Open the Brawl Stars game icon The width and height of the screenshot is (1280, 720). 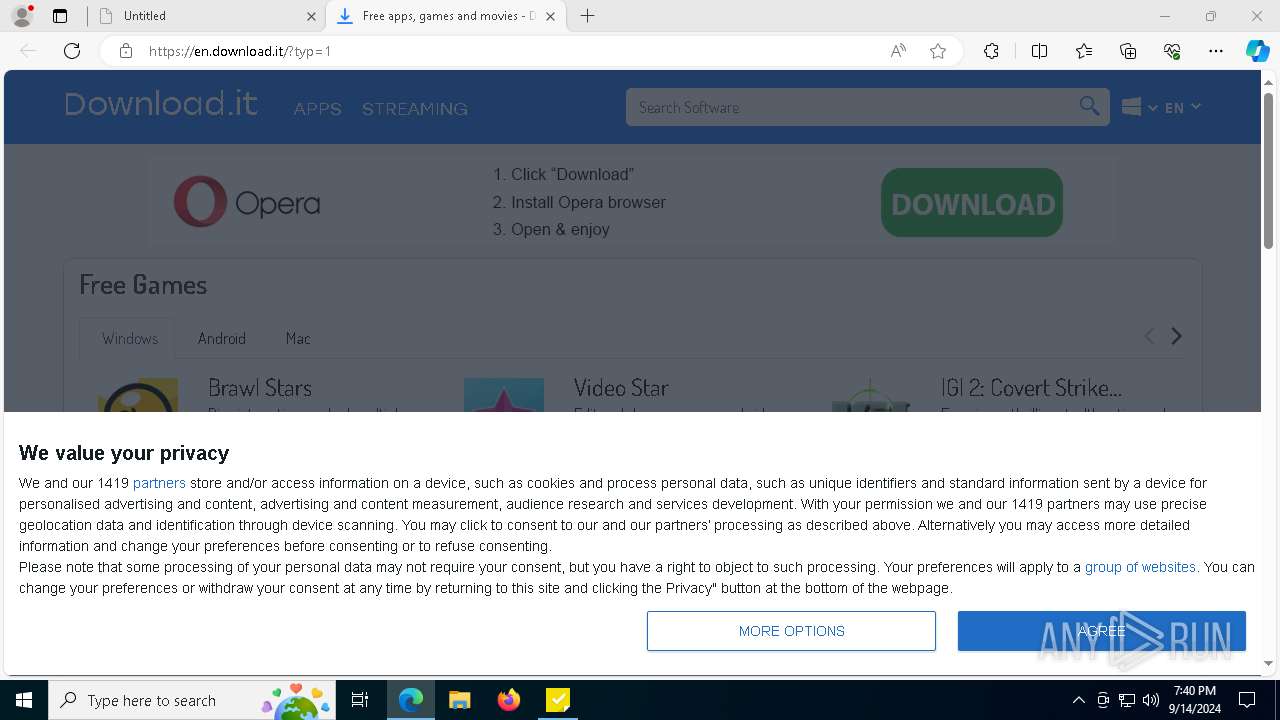[x=138, y=395]
